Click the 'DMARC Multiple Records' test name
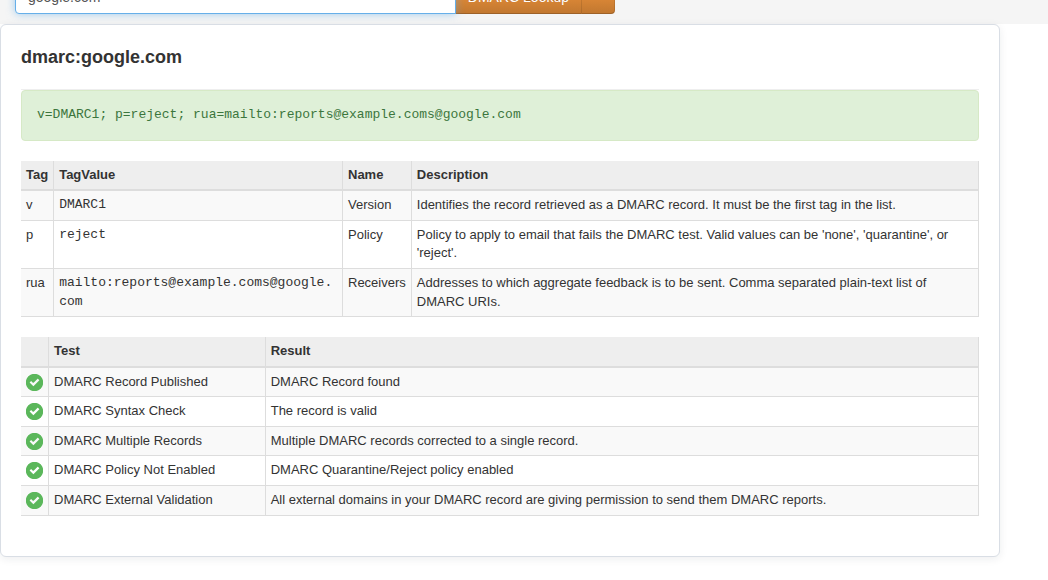The width and height of the screenshot is (1048, 580). 128,441
